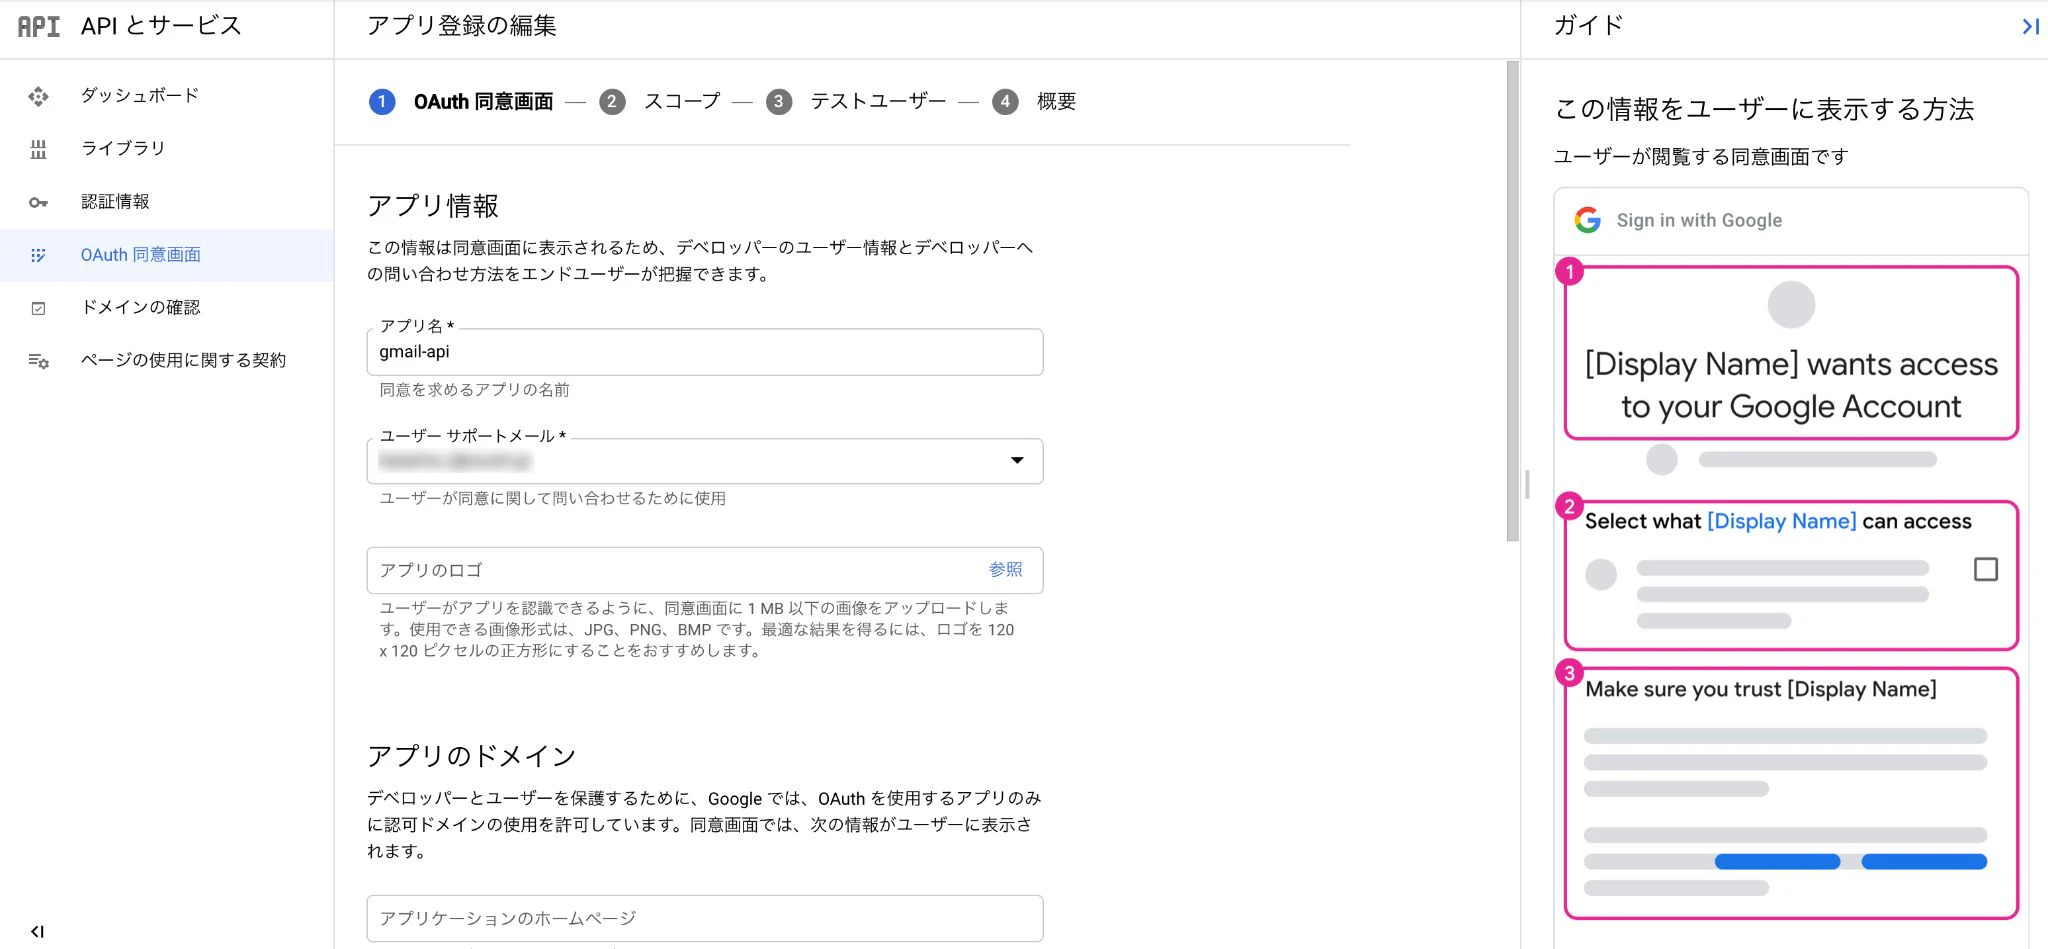Click the ガイド panel title
This screenshot has width=2048, height=949.
click(x=1588, y=27)
